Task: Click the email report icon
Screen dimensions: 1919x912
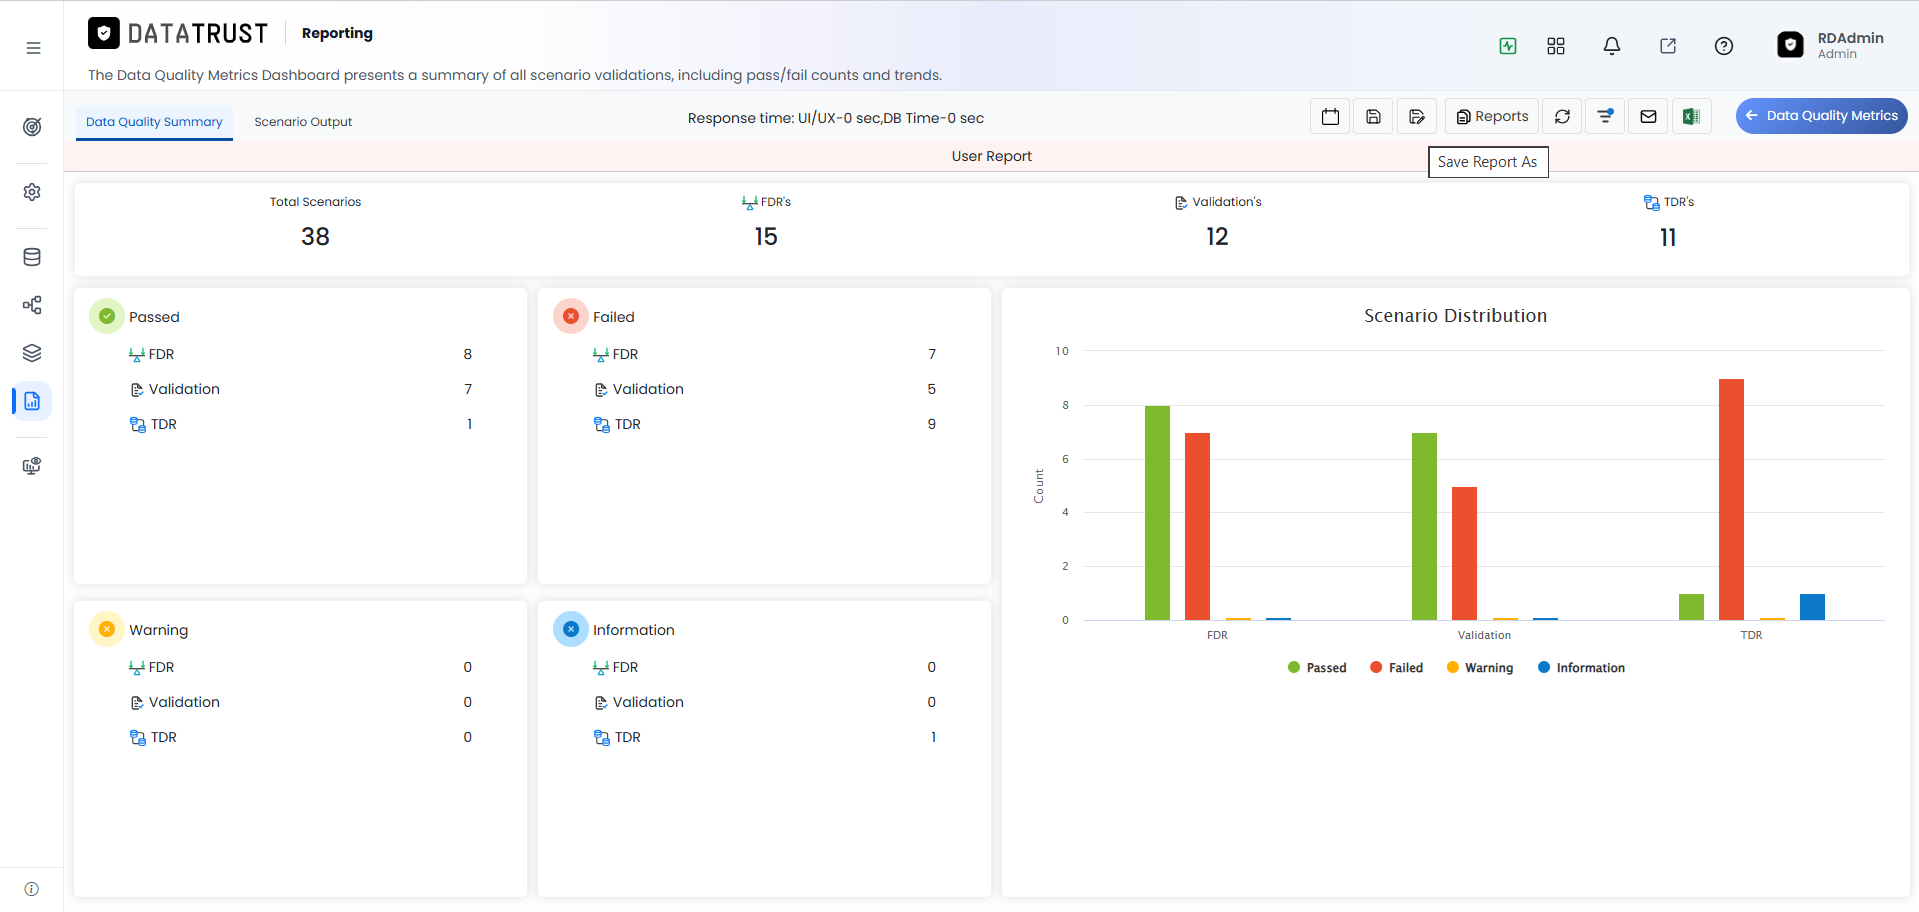Action: [x=1648, y=117]
